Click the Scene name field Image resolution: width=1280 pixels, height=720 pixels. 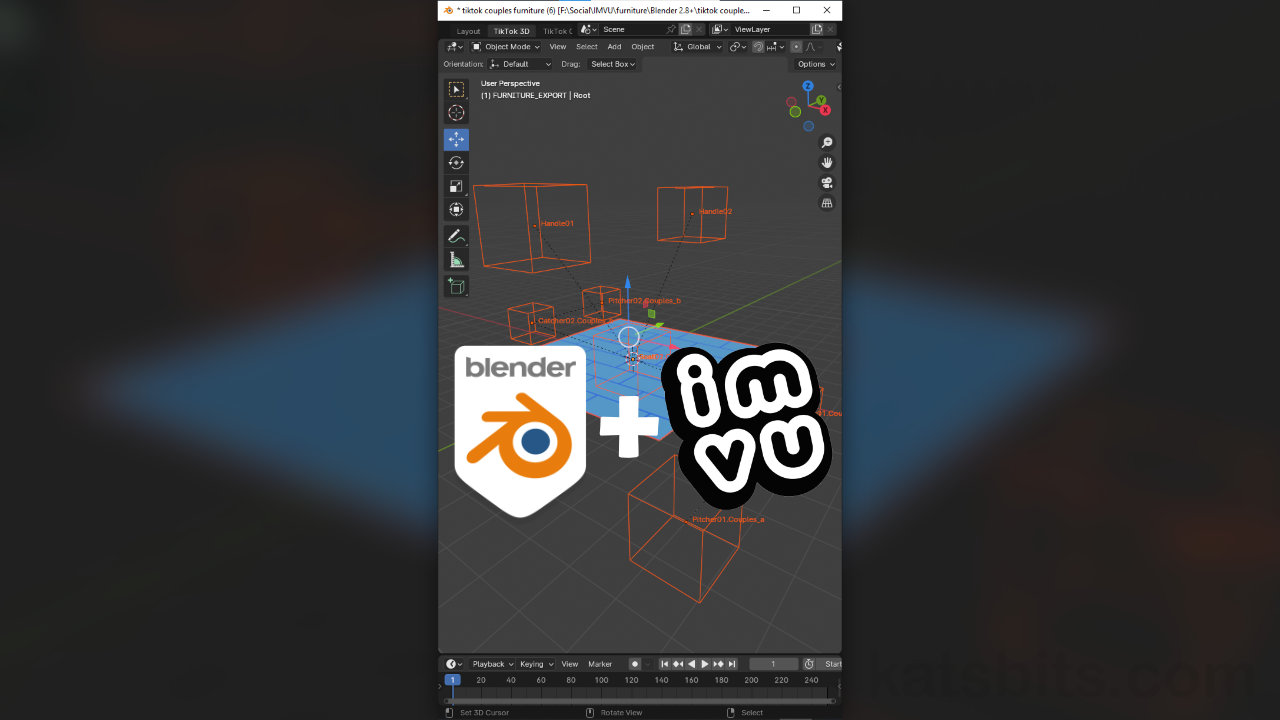pos(632,30)
